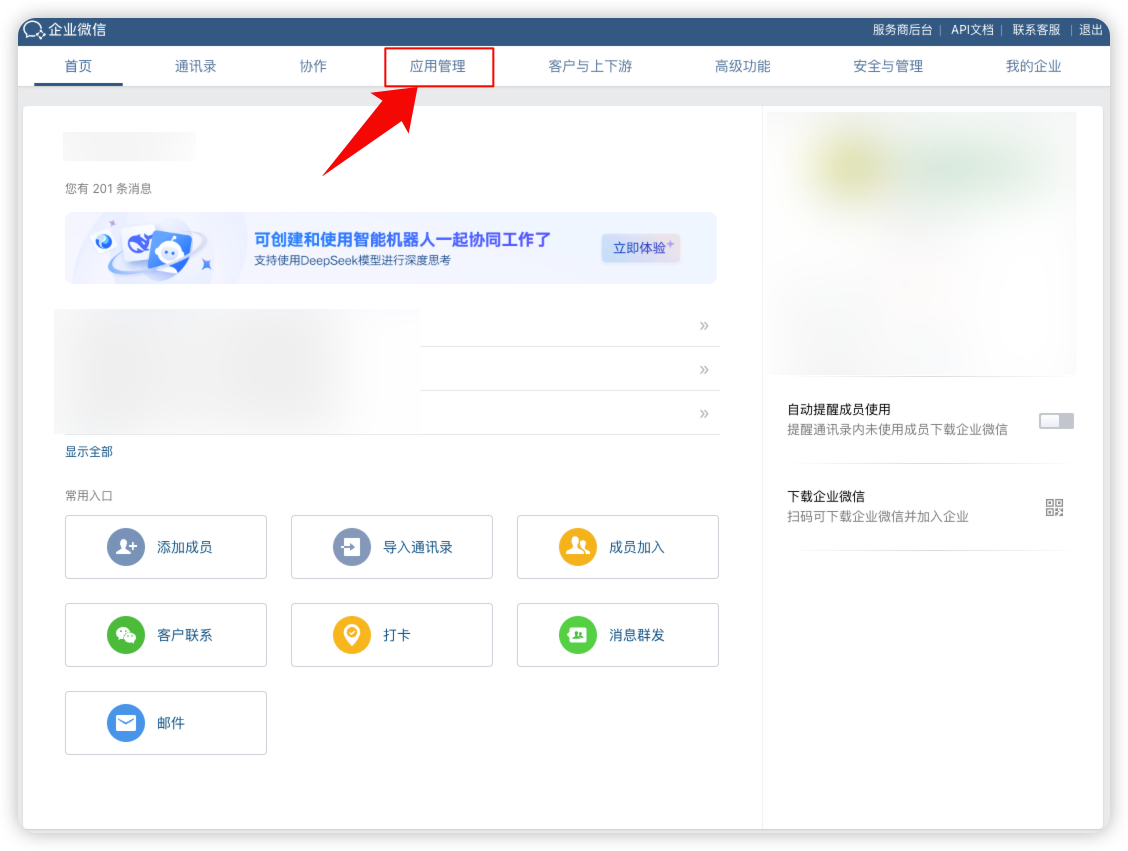Expand the third list row chevron
This screenshot has height=851, width=1128.
click(703, 411)
